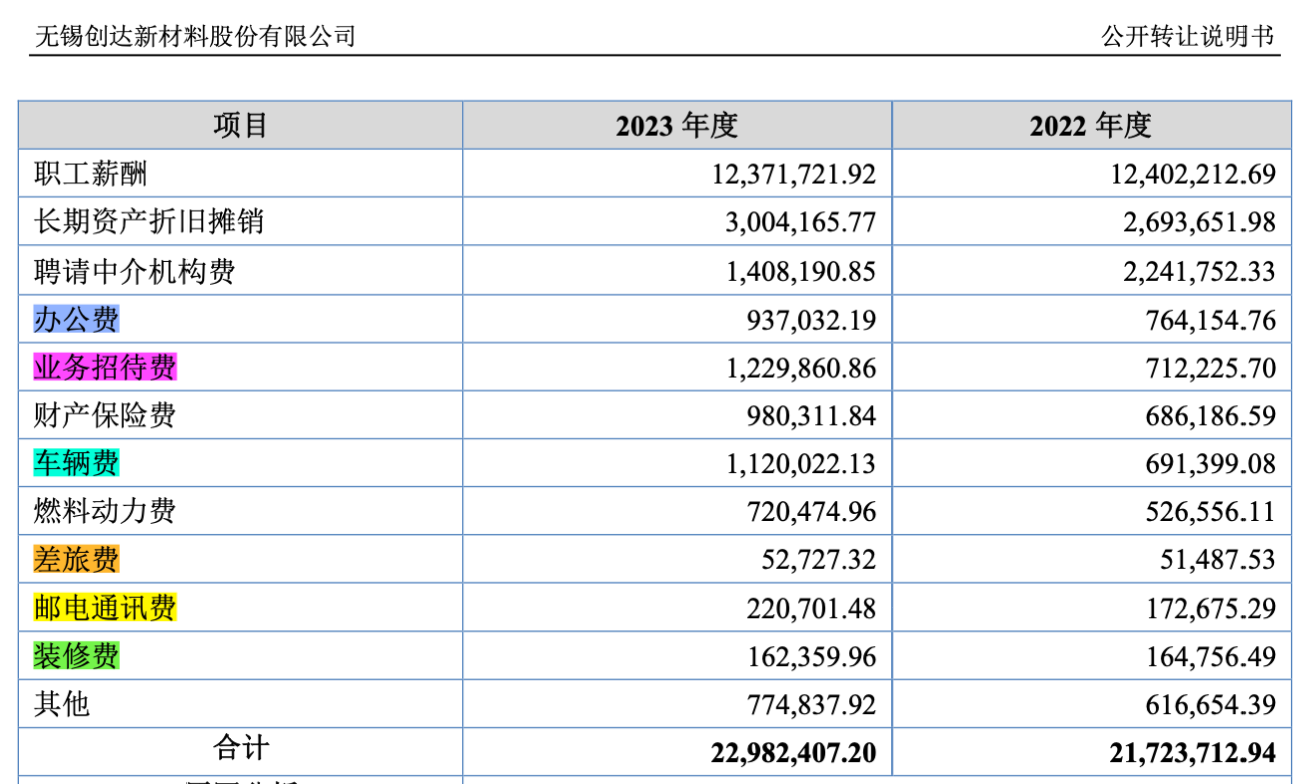Select the yellow-highlighted 邮电通讯费 label
The width and height of the screenshot is (1300, 784).
tap(104, 608)
